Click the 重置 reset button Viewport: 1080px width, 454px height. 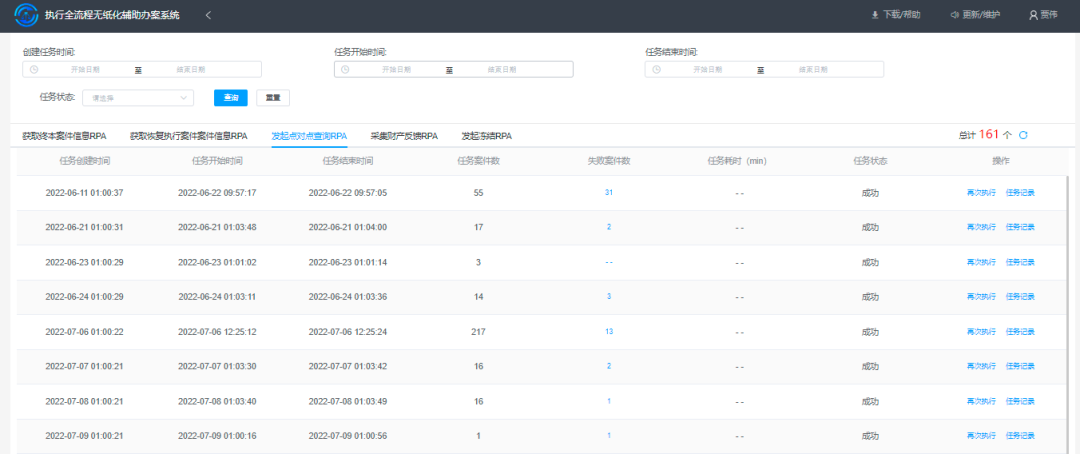273,98
